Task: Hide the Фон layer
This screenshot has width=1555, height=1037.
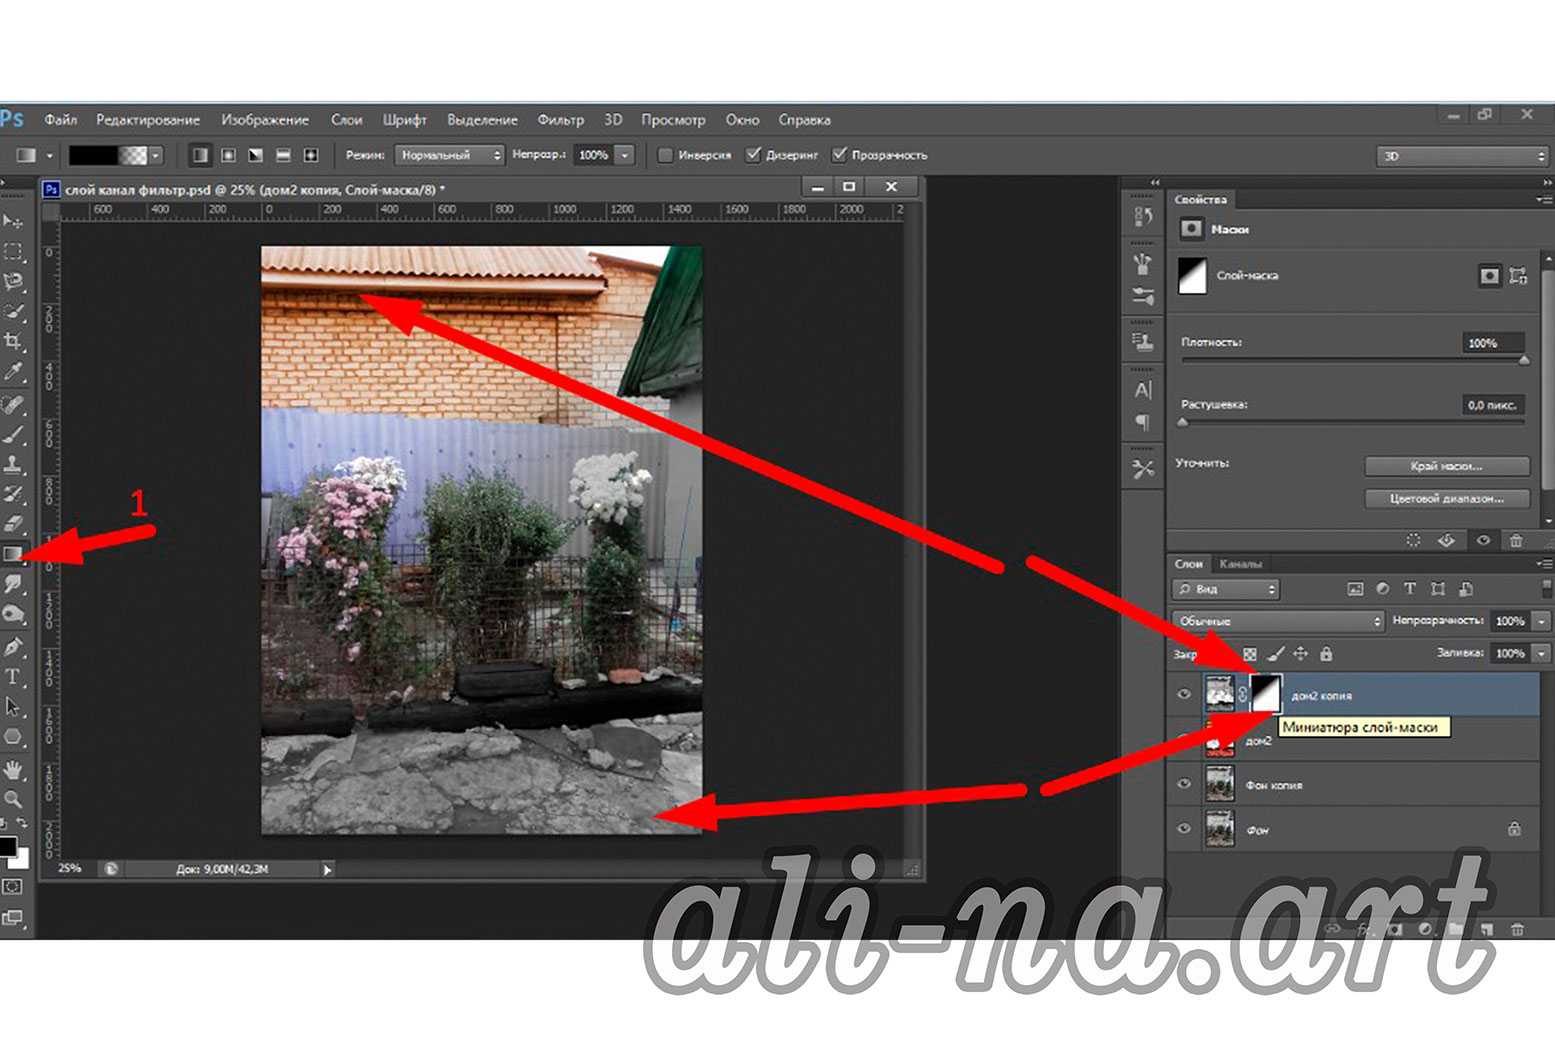Action: tap(1184, 829)
